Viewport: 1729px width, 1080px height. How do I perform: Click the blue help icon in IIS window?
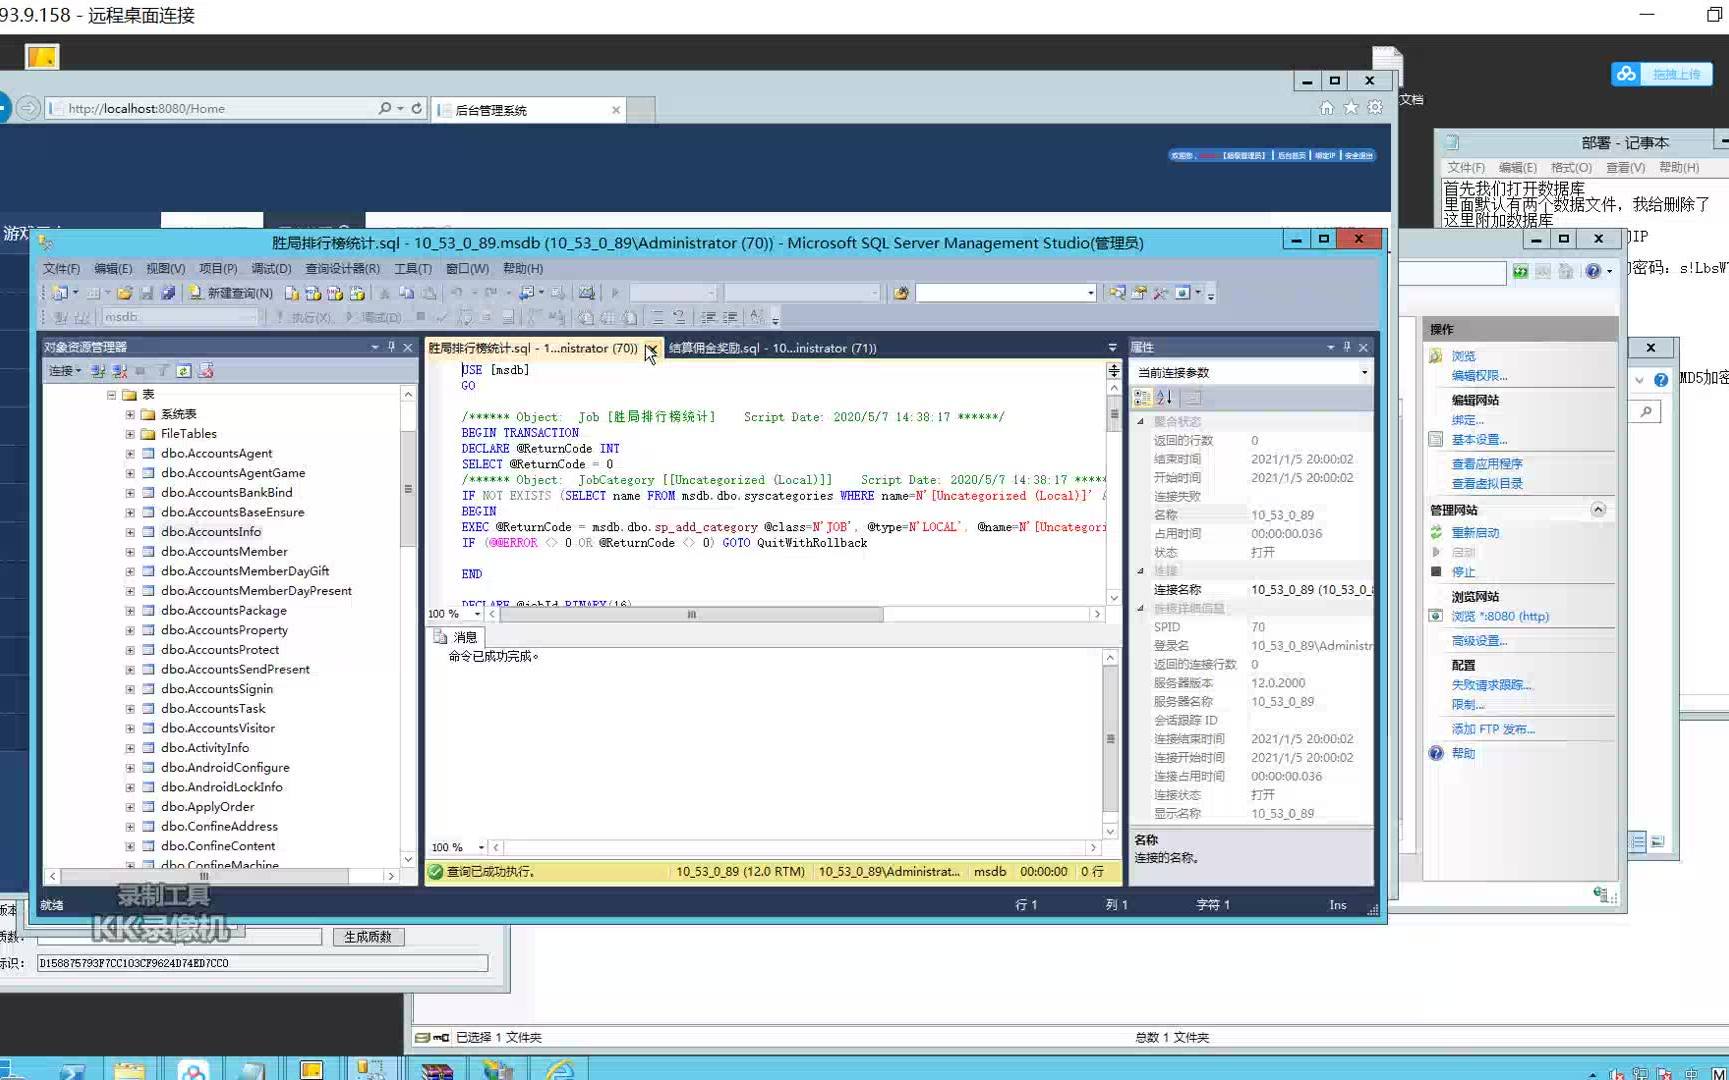(1593, 271)
